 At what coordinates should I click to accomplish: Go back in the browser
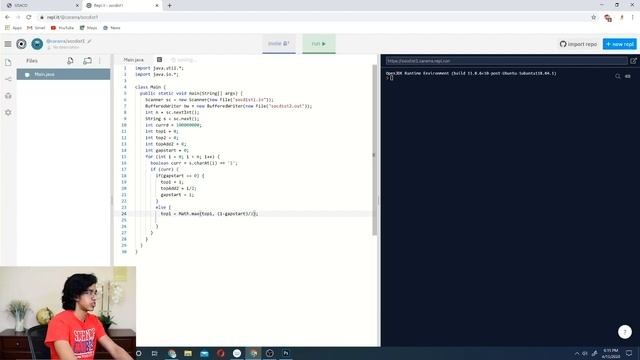(7, 17)
